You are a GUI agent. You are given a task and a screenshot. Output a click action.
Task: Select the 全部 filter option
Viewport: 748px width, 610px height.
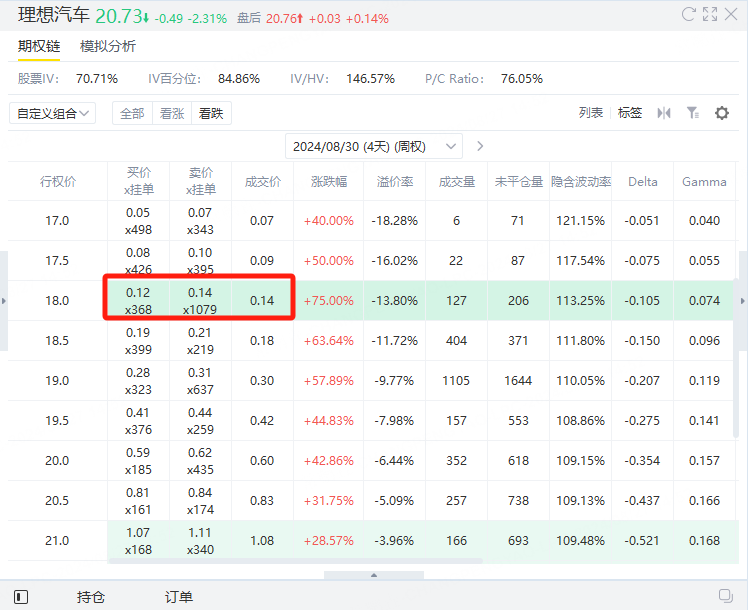coord(132,114)
